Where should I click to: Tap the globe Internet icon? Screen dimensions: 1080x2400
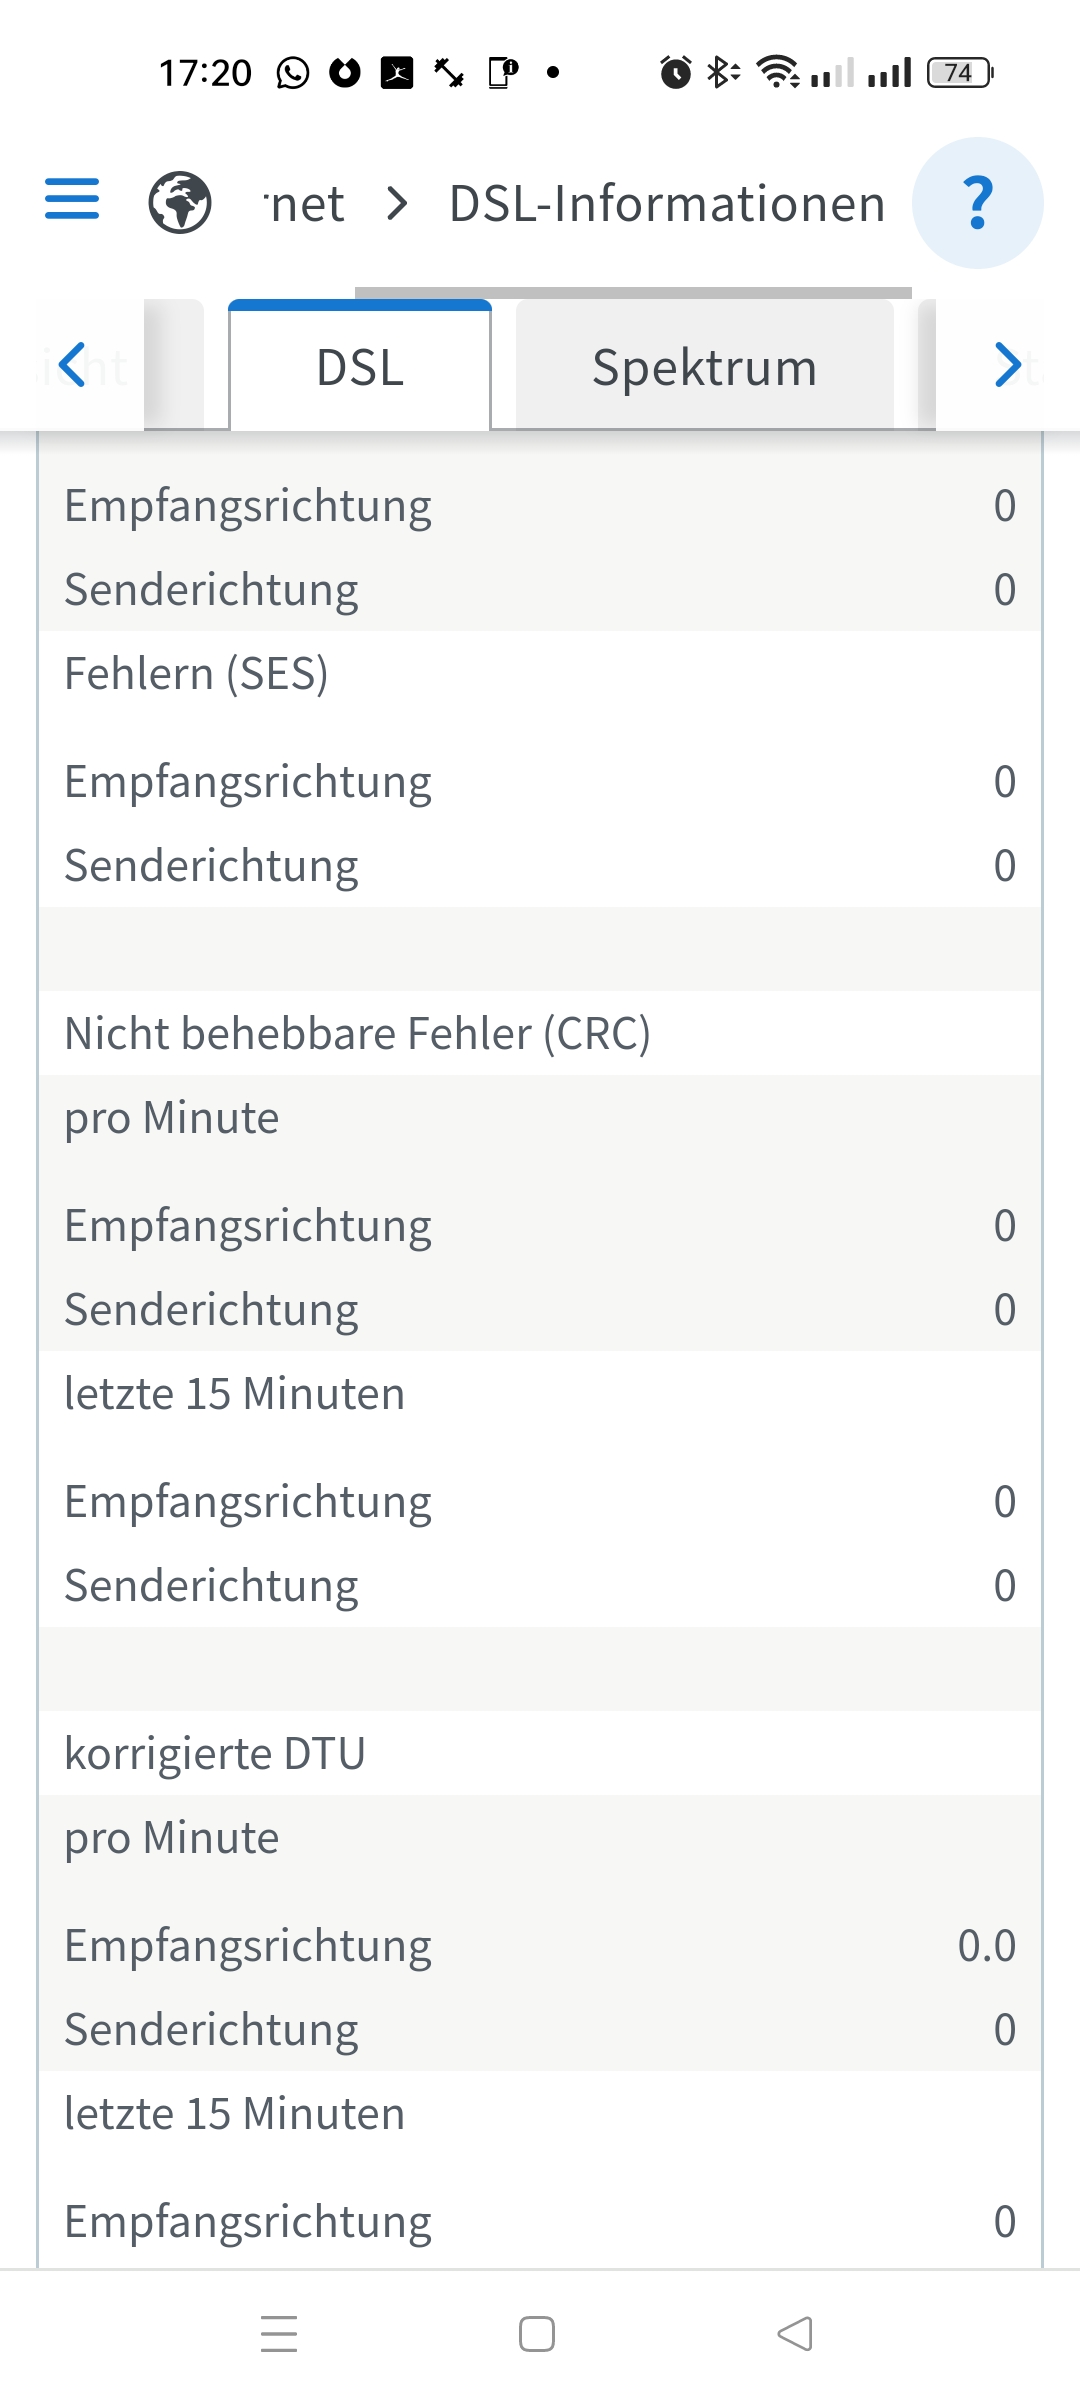point(180,202)
